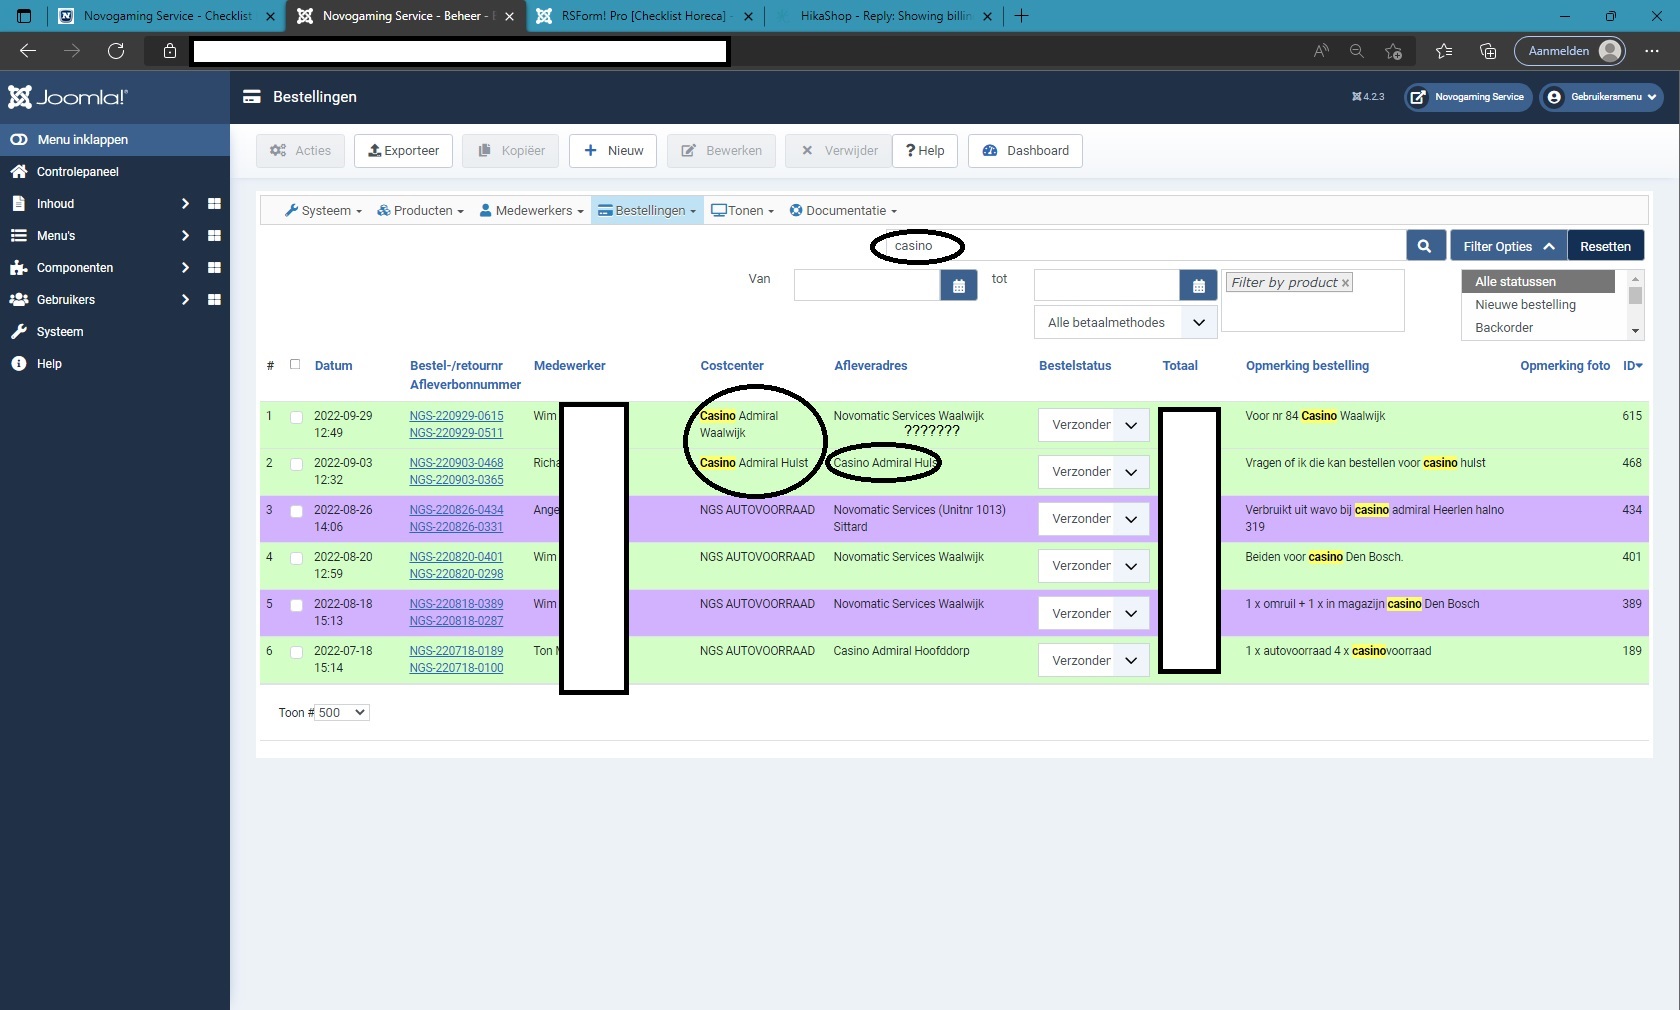Collapse the Filter Opties panel
Viewport: 1680px width, 1010px height.
1509,246
